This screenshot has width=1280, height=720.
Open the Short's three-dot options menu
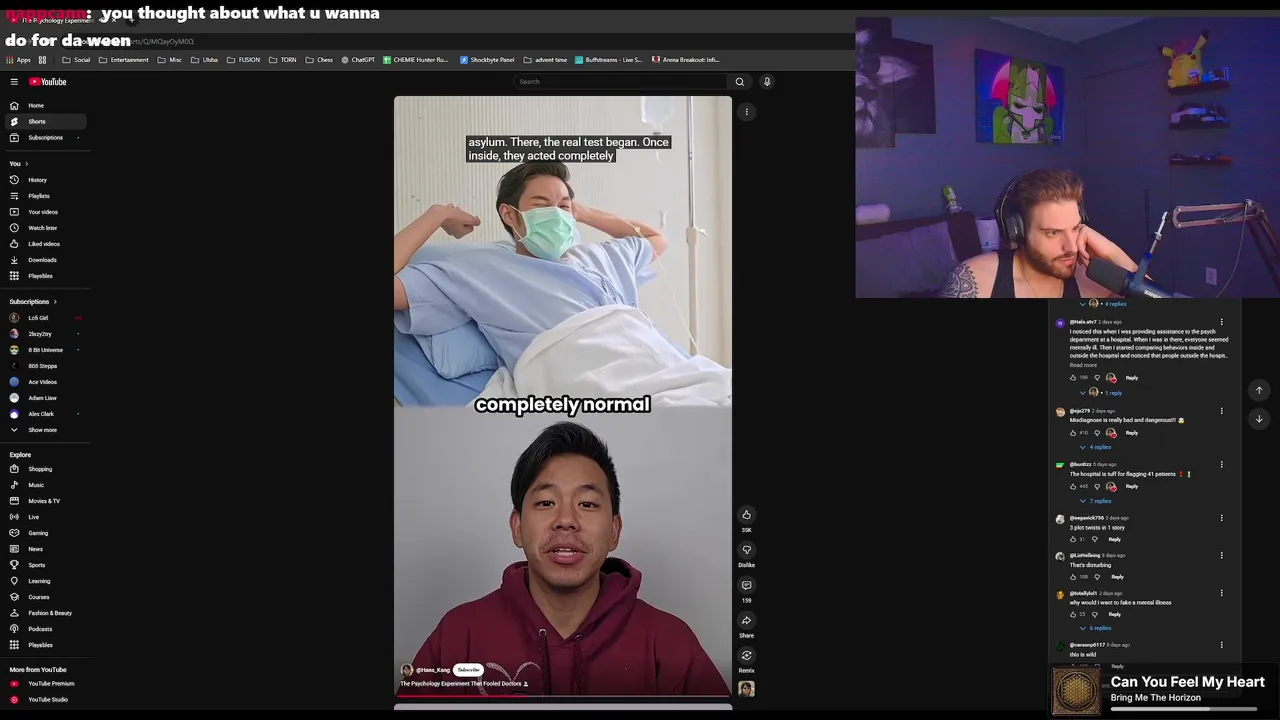coord(746,112)
